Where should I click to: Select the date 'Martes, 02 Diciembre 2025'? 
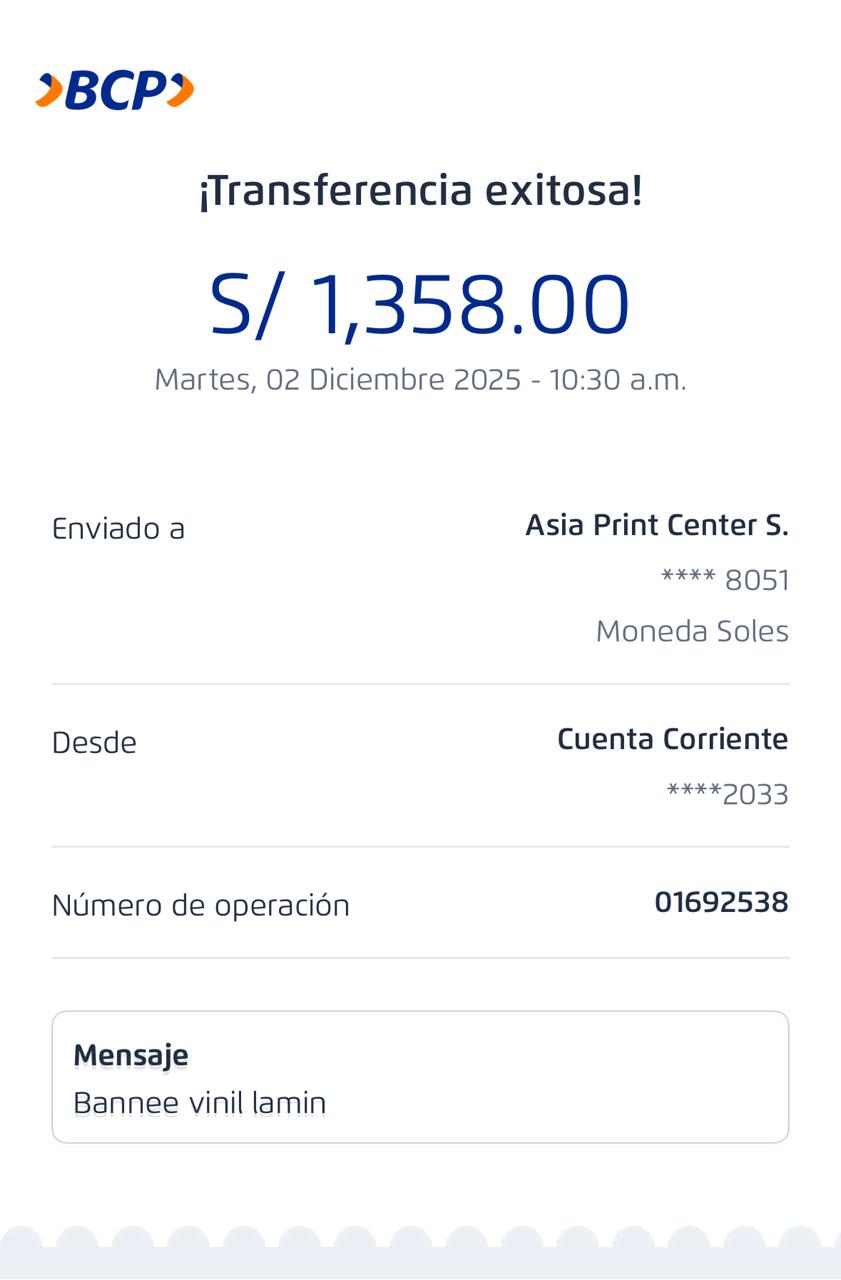tap(338, 380)
